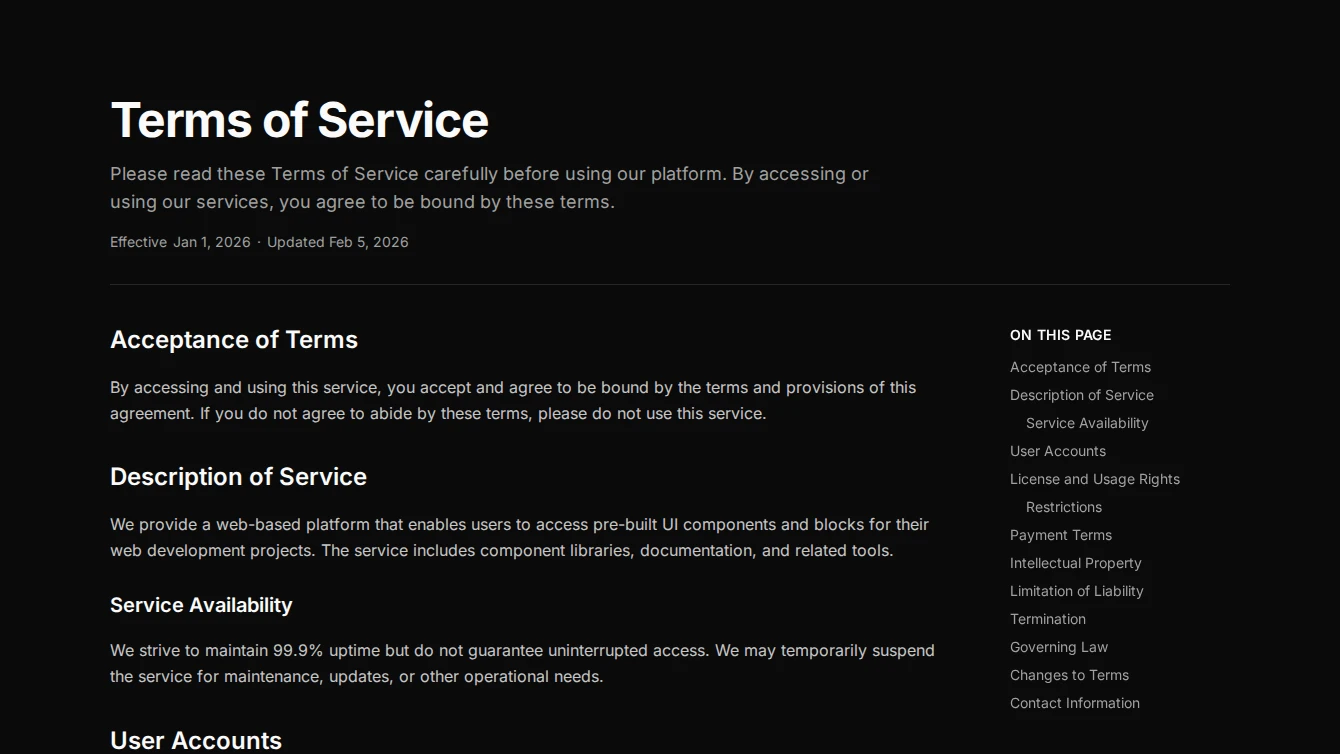Click the Acceptance of Terms section heading
The width and height of the screenshot is (1340, 754).
(x=233, y=340)
